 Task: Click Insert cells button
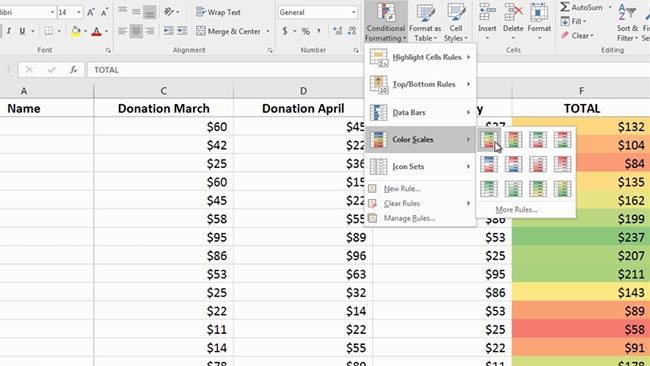[x=487, y=22]
